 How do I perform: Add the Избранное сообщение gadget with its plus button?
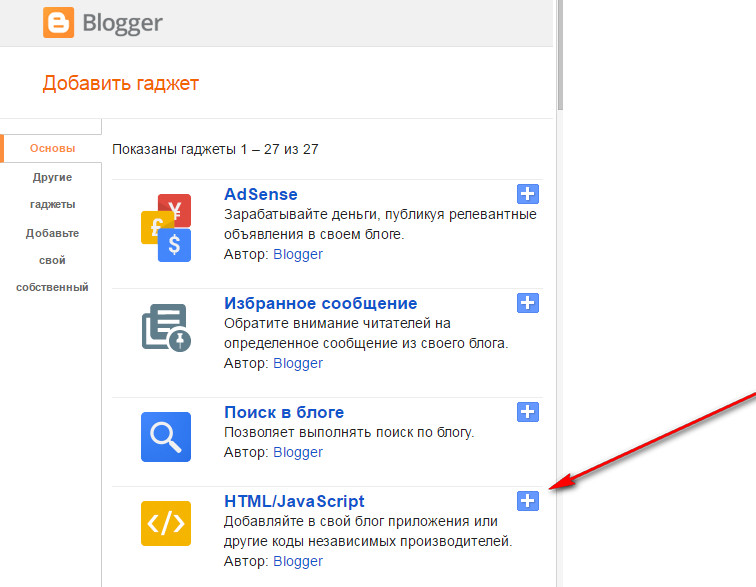527,303
